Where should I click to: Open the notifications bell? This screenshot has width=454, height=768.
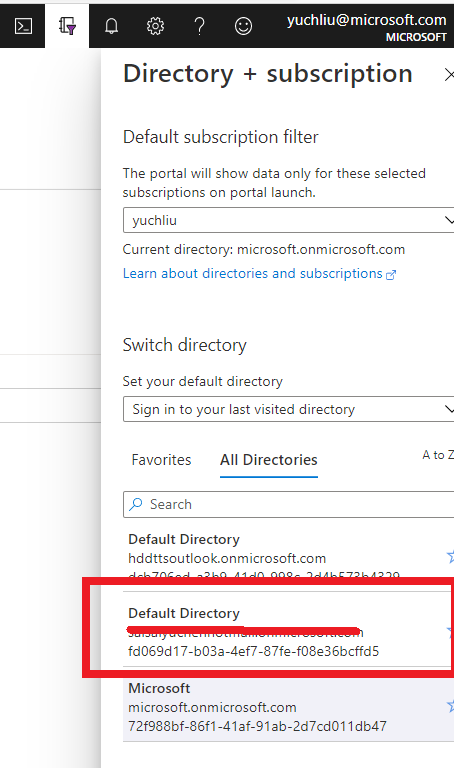(x=112, y=26)
